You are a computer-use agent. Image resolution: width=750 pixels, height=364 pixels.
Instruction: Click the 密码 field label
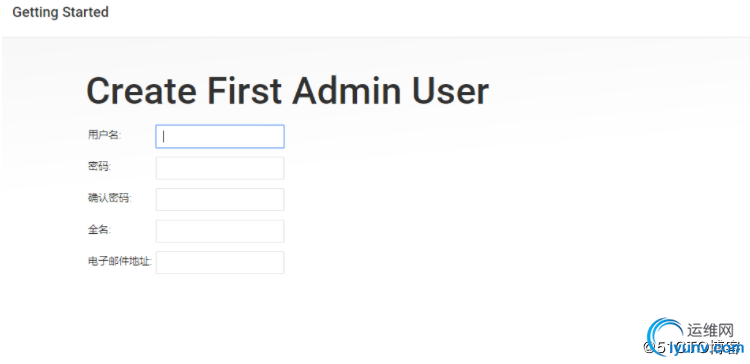tap(99, 166)
